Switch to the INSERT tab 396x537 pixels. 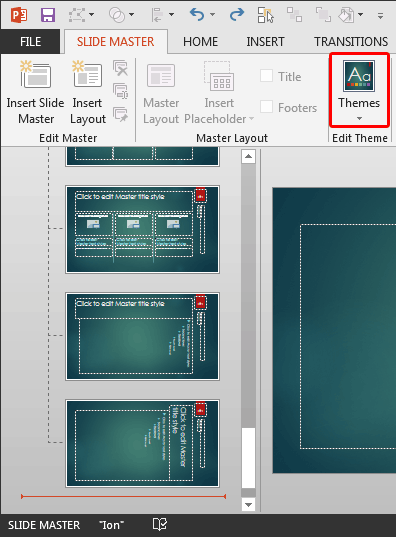(x=265, y=42)
